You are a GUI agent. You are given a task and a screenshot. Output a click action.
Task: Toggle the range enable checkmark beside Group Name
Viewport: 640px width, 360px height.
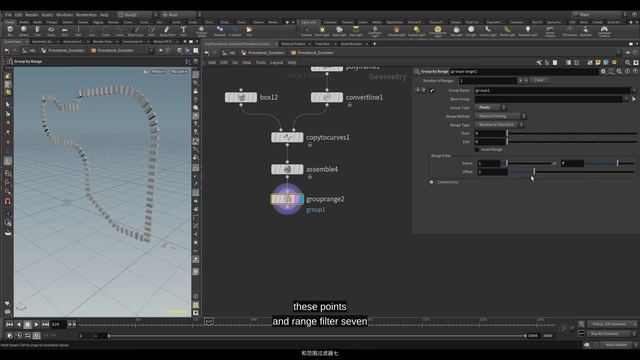(x=432, y=90)
